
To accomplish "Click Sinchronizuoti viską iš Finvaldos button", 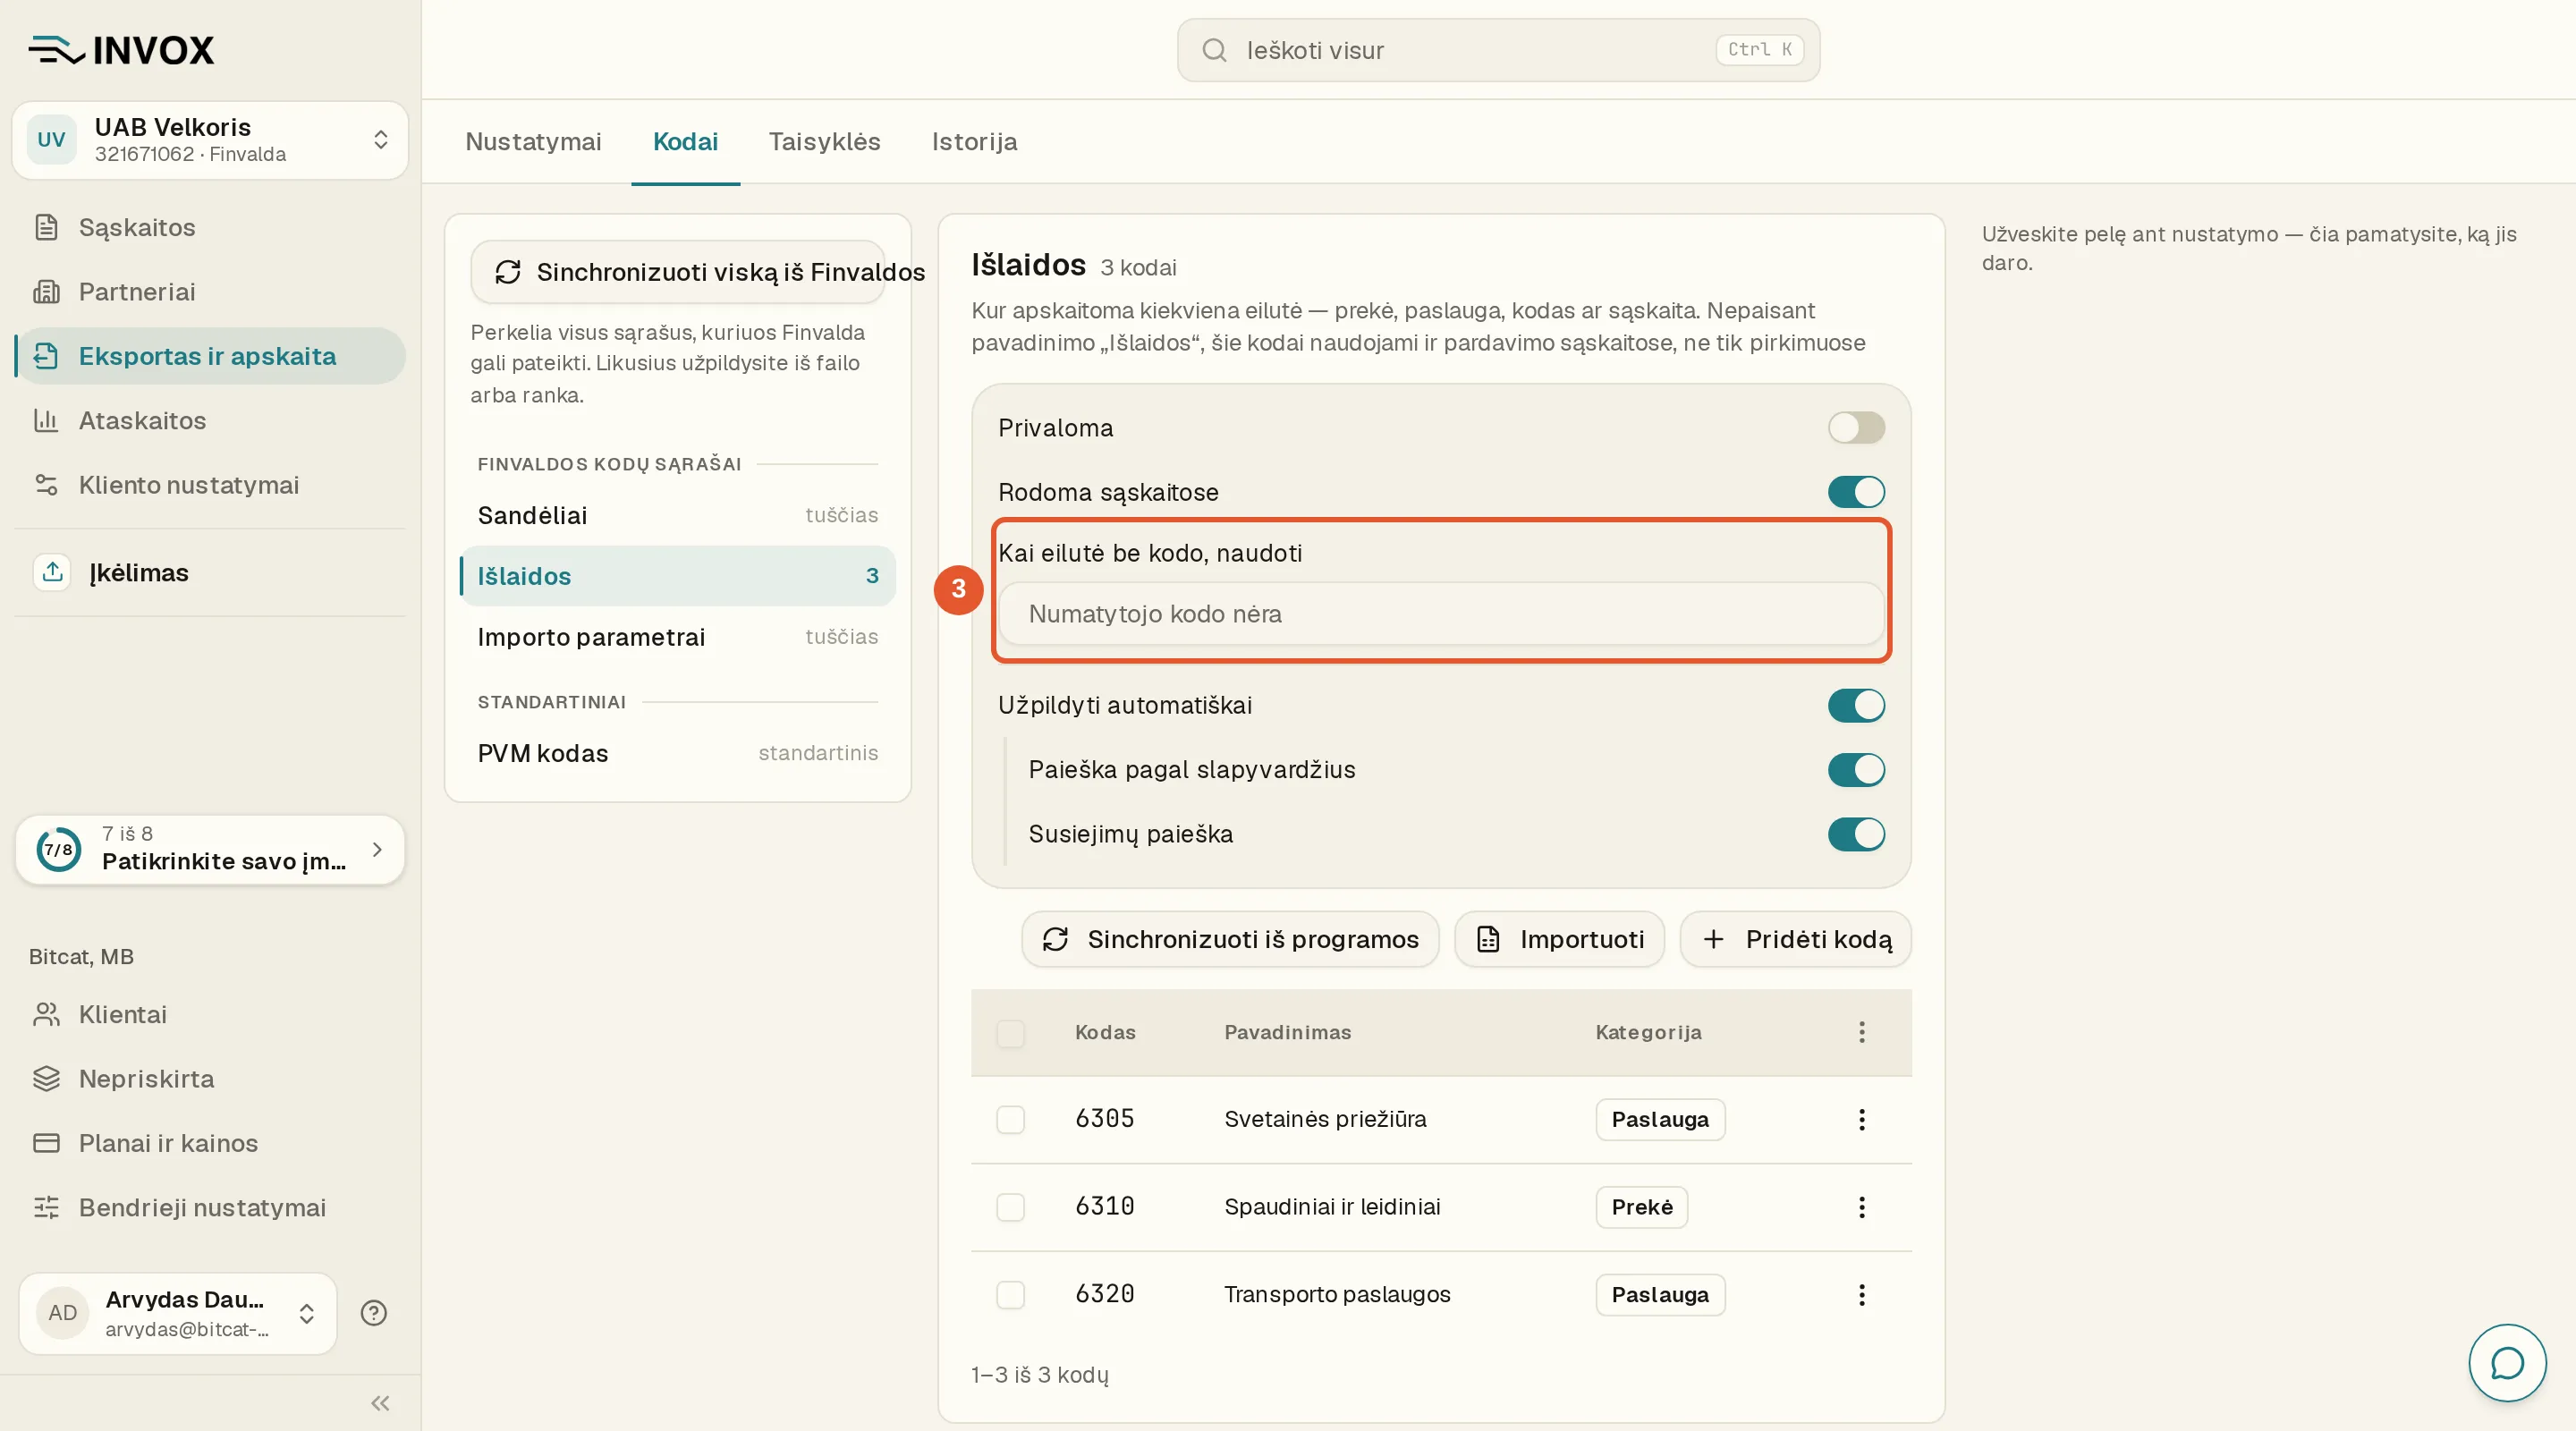I will click(x=678, y=272).
